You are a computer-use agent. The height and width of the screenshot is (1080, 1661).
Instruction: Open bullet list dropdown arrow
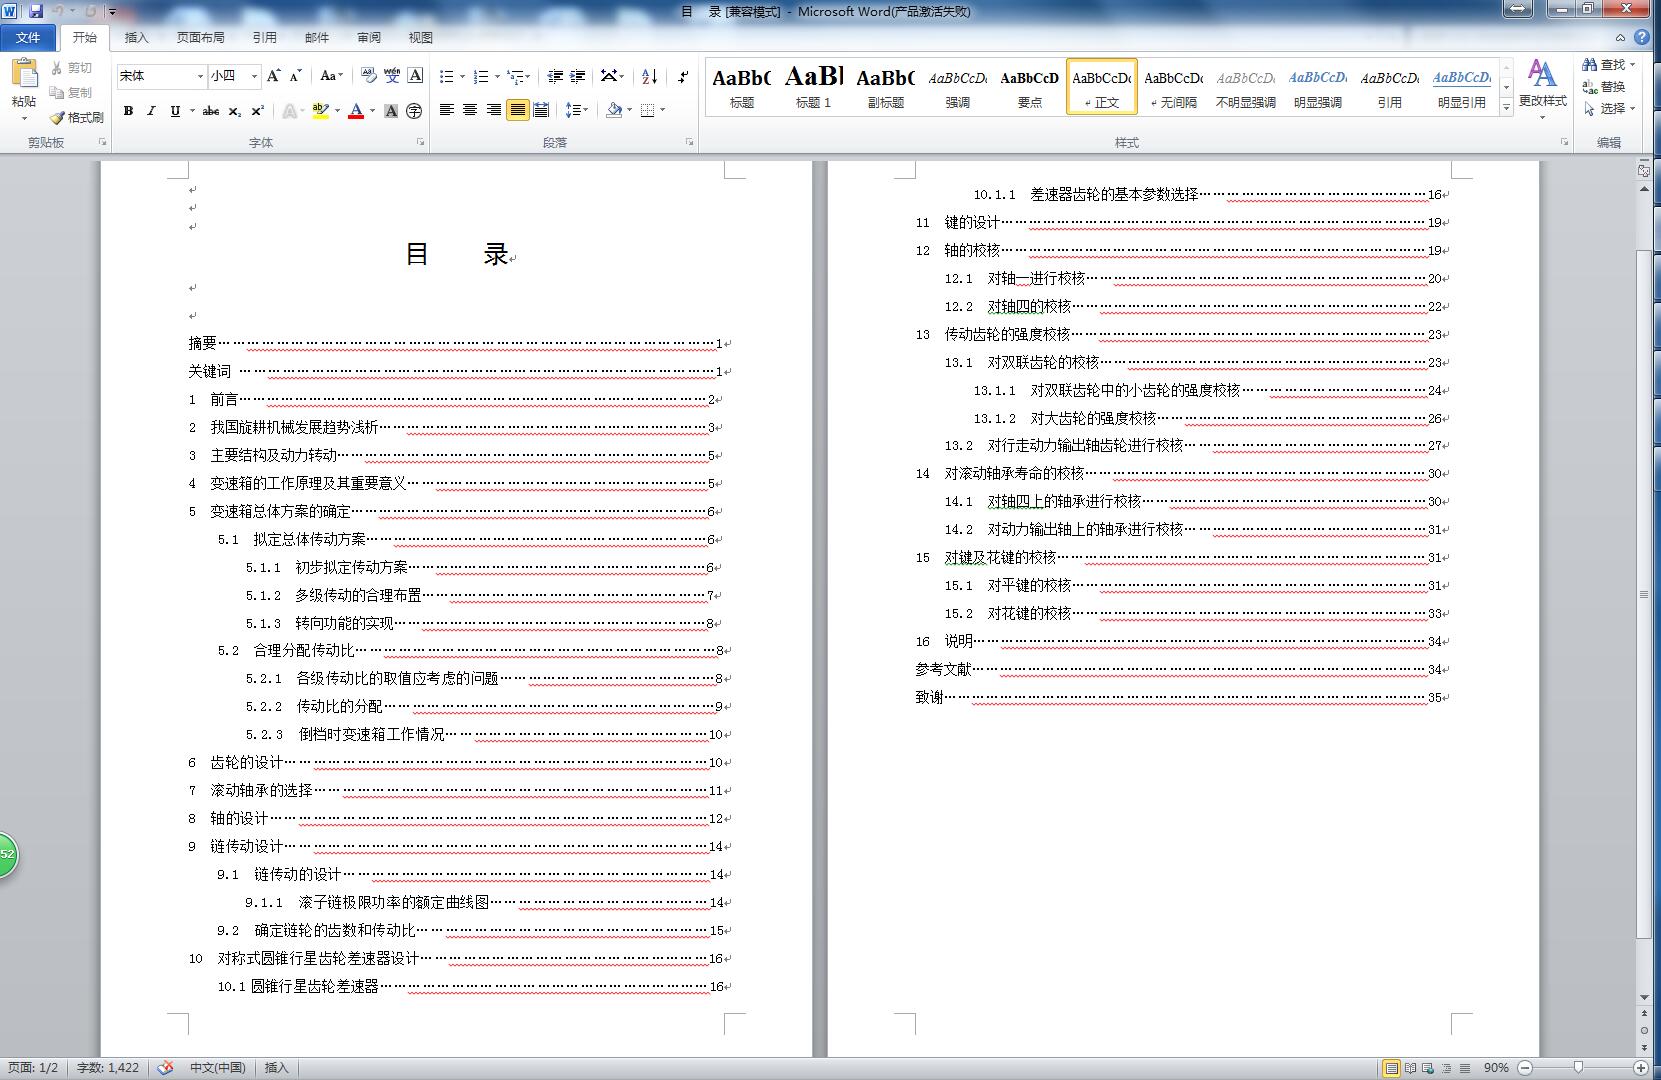tap(462, 76)
